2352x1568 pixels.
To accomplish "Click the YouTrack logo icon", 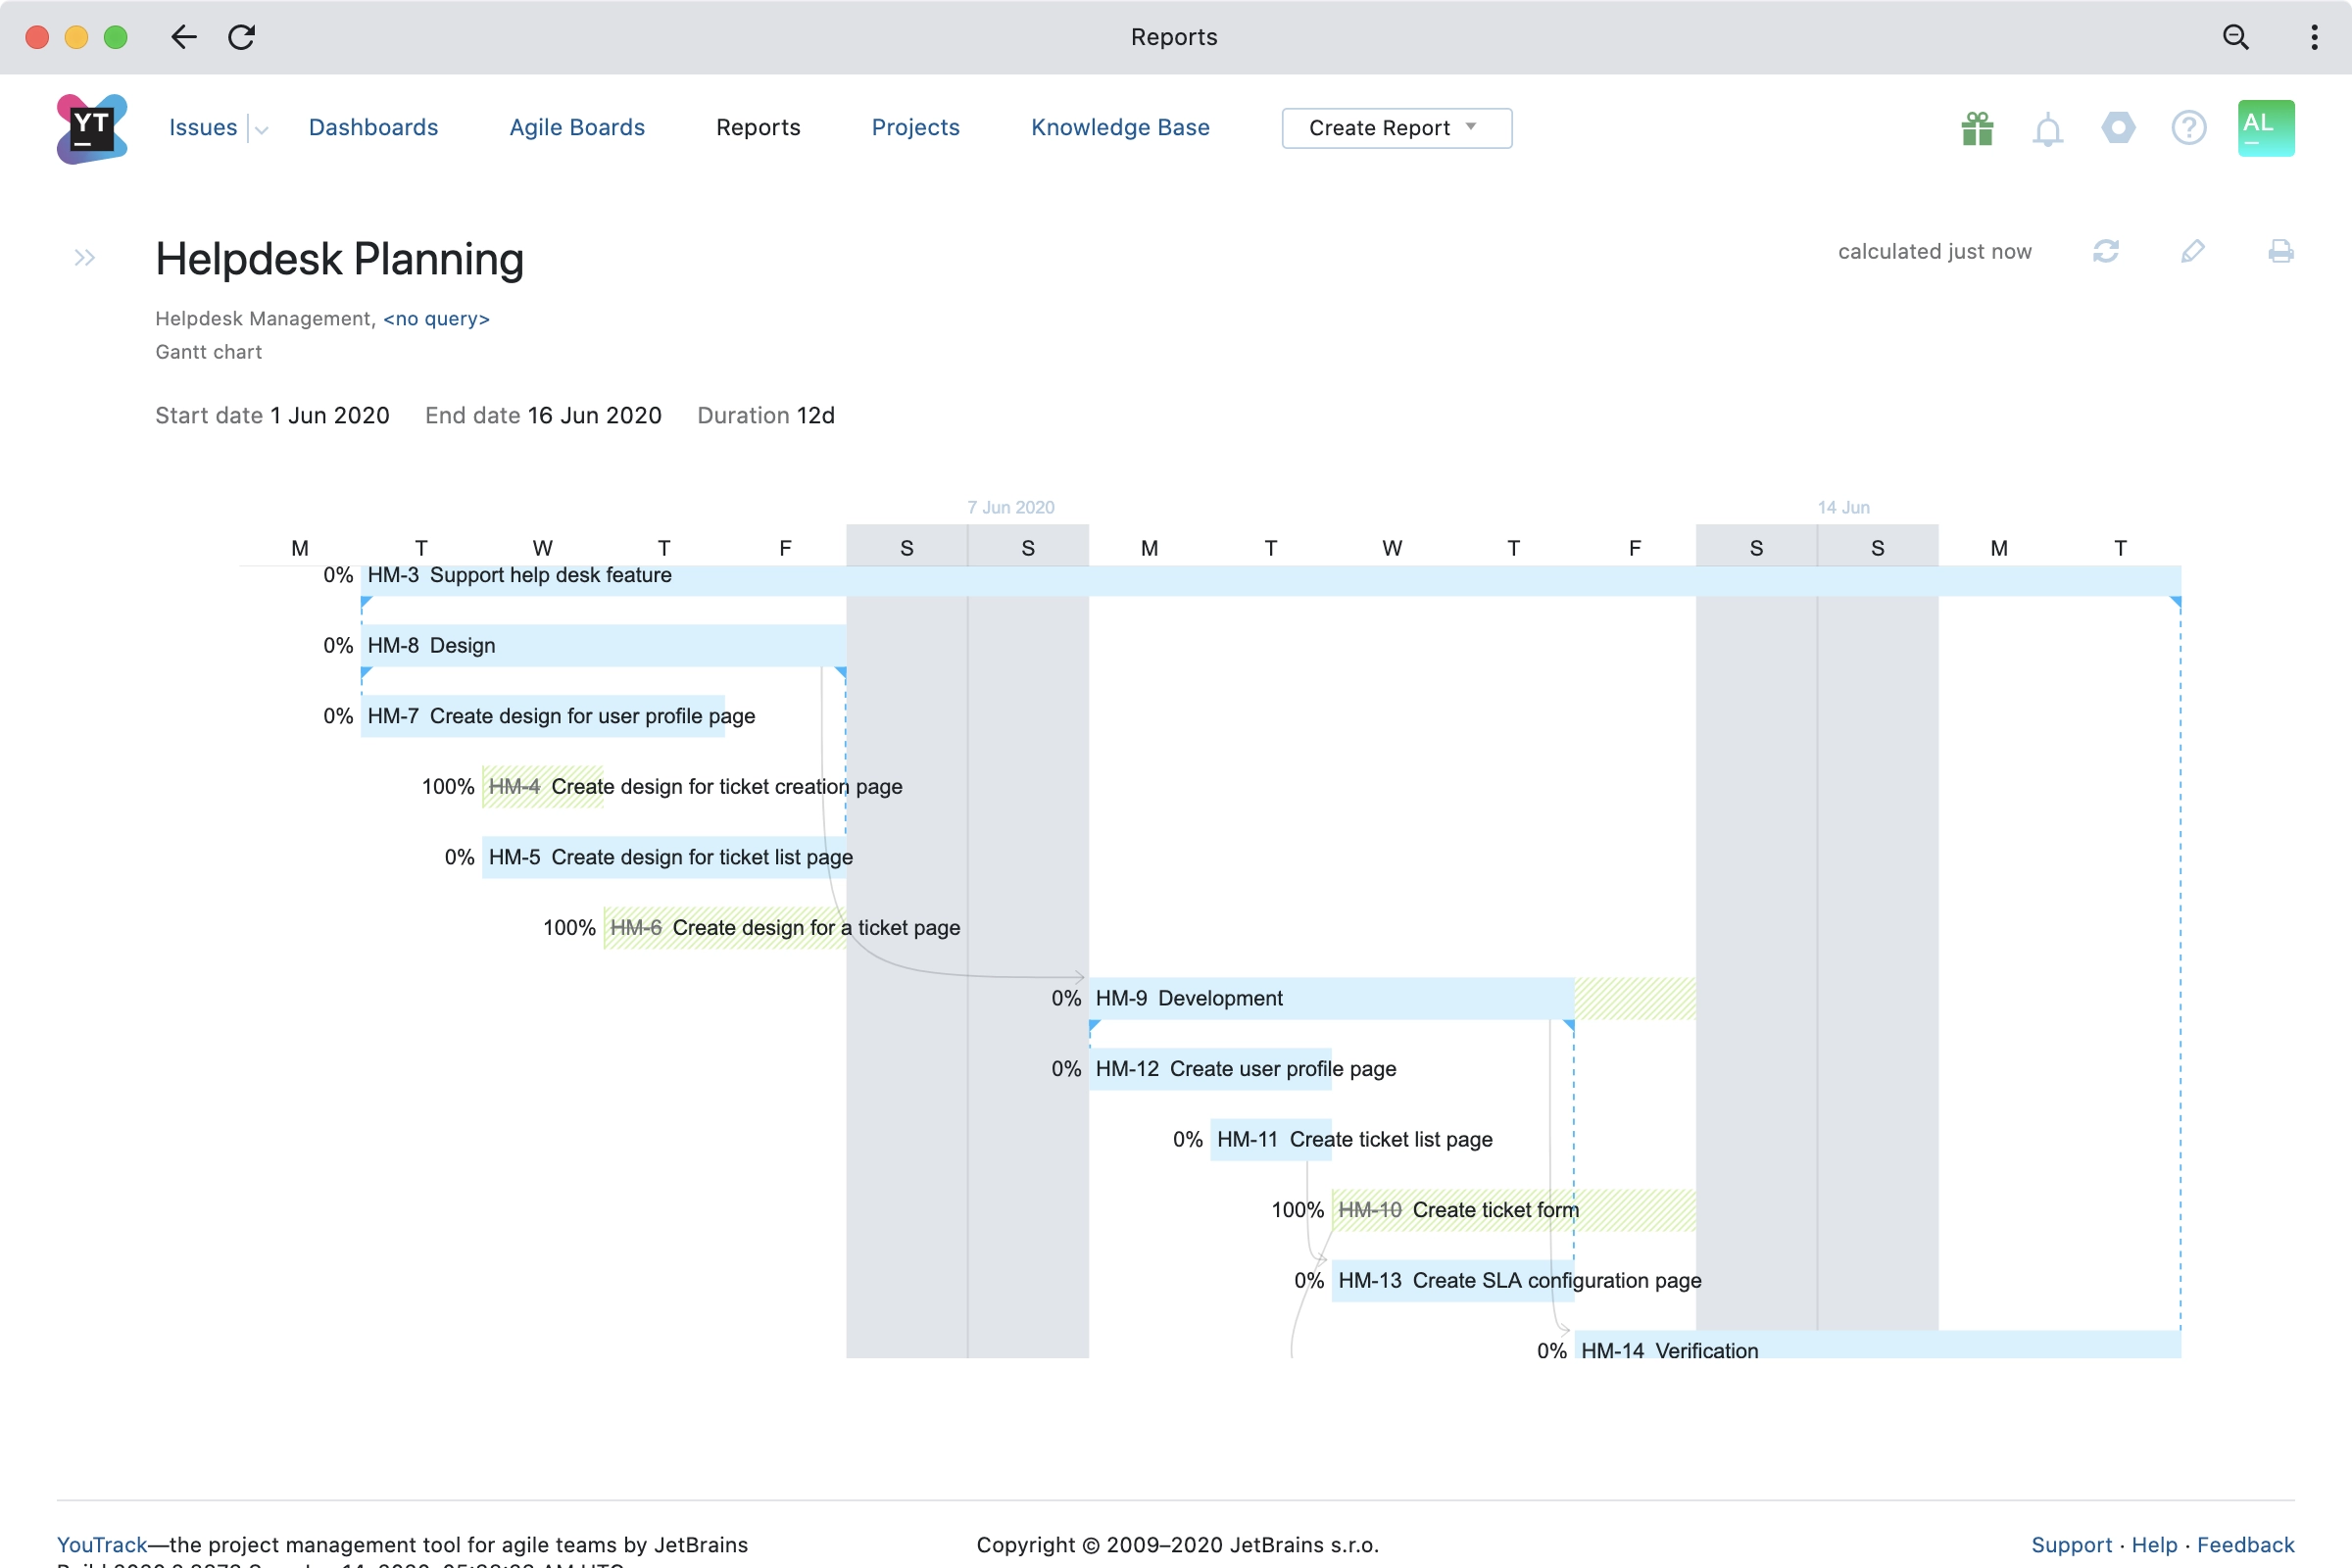I will click(91, 128).
